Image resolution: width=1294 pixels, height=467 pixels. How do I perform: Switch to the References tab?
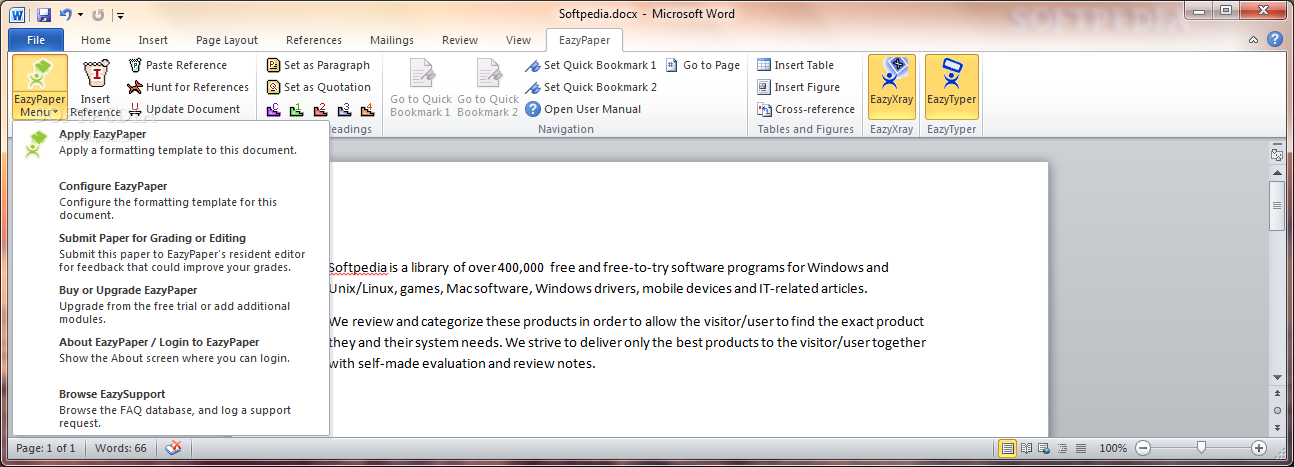(x=314, y=40)
